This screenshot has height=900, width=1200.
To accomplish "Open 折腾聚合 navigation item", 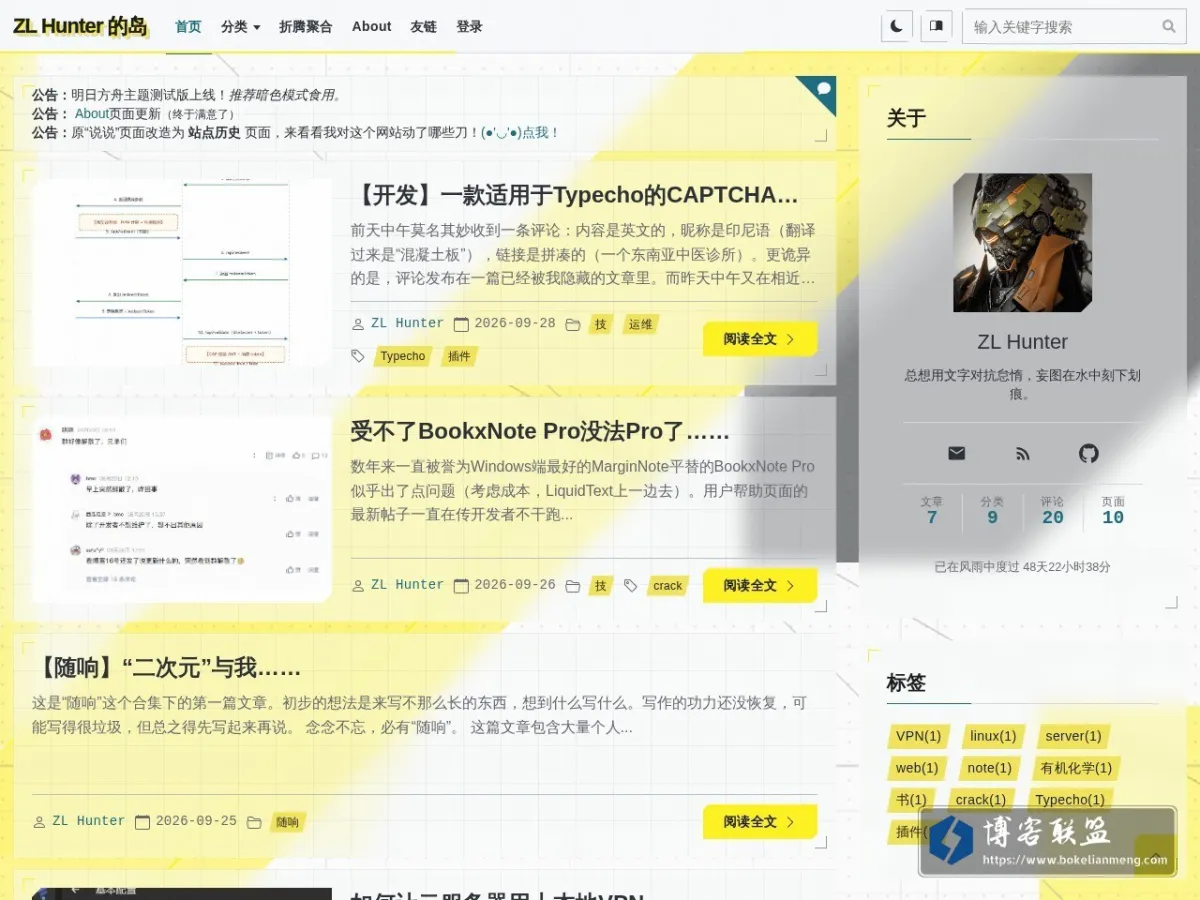I will pyautogui.click(x=306, y=27).
